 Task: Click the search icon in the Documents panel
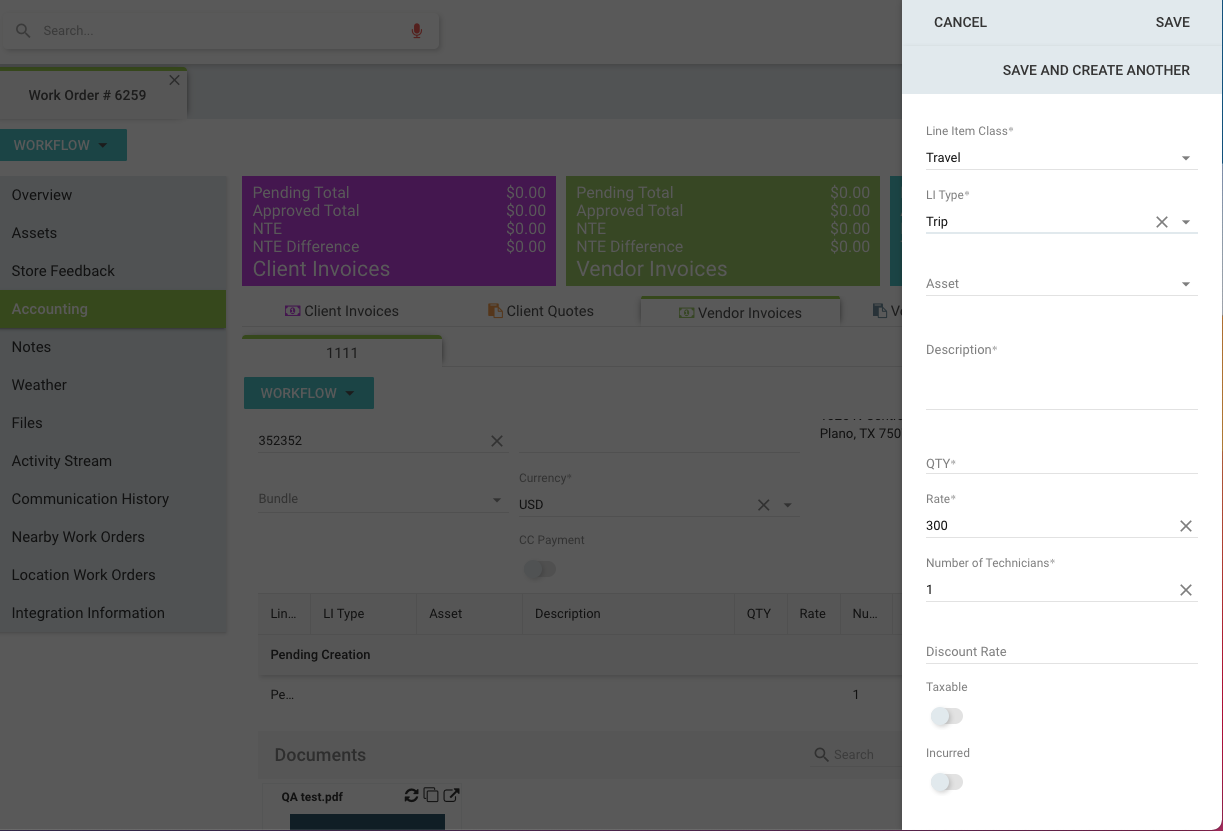pos(821,754)
